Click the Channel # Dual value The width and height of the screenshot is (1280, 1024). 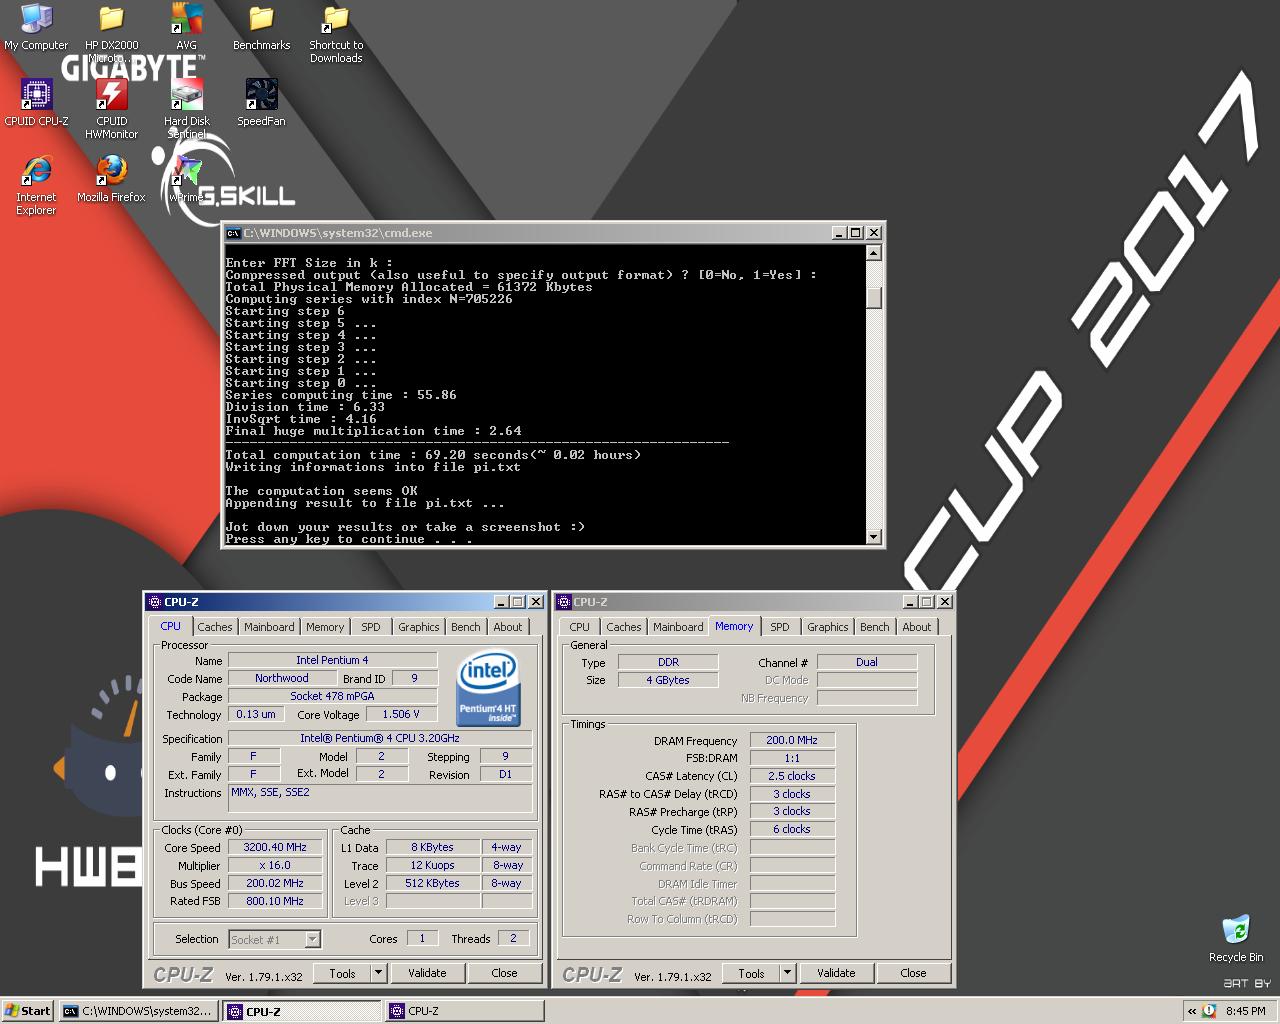click(867, 662)
